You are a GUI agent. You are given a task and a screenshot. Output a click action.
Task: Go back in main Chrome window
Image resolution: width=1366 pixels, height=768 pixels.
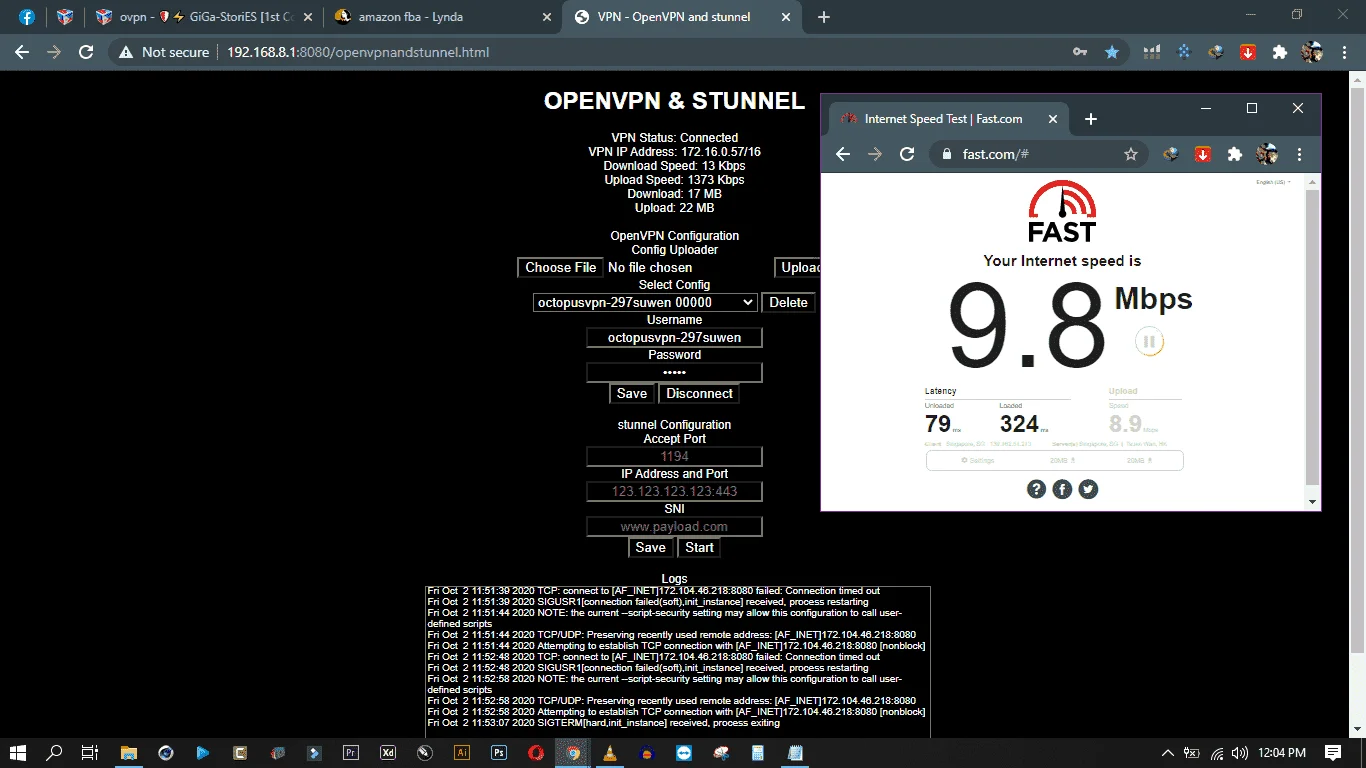22,52
